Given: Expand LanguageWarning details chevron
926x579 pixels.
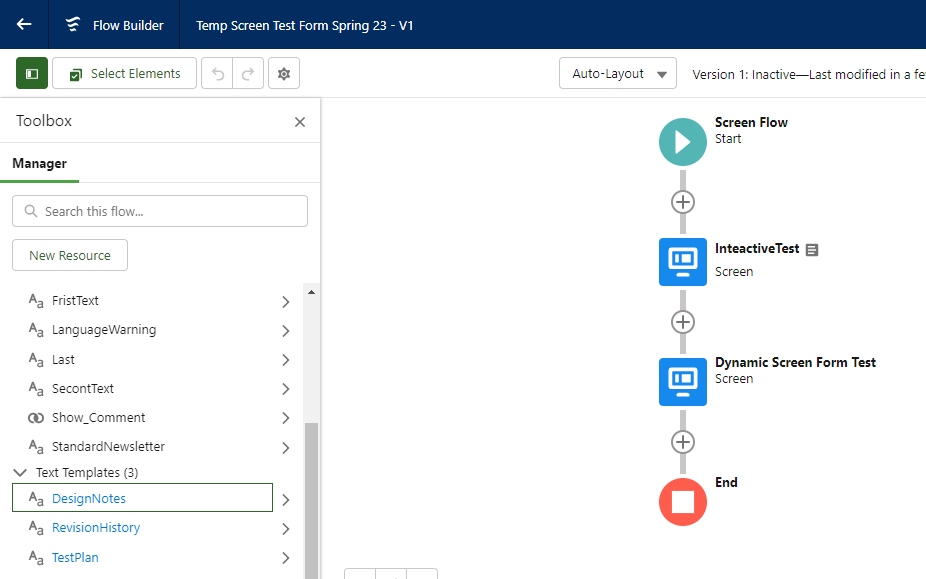Looking at the screenshot, I should (x=286, y=331).
